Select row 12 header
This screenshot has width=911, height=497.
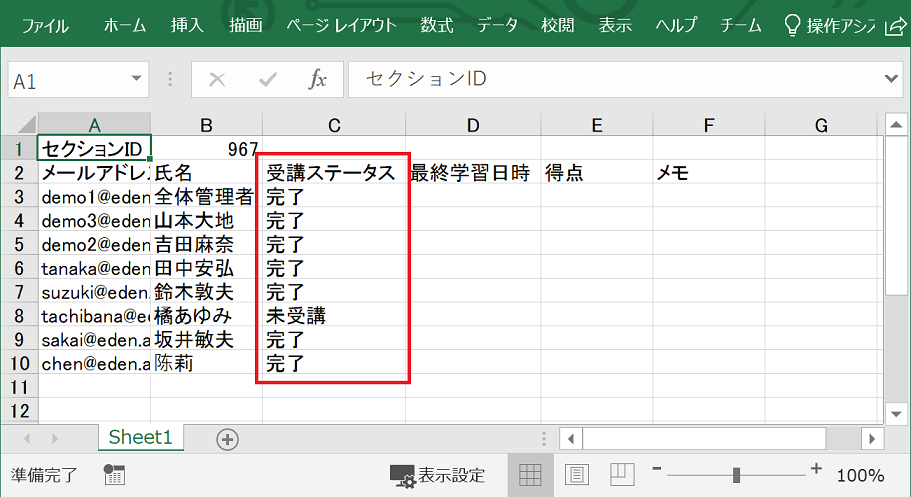click(19, 411)
